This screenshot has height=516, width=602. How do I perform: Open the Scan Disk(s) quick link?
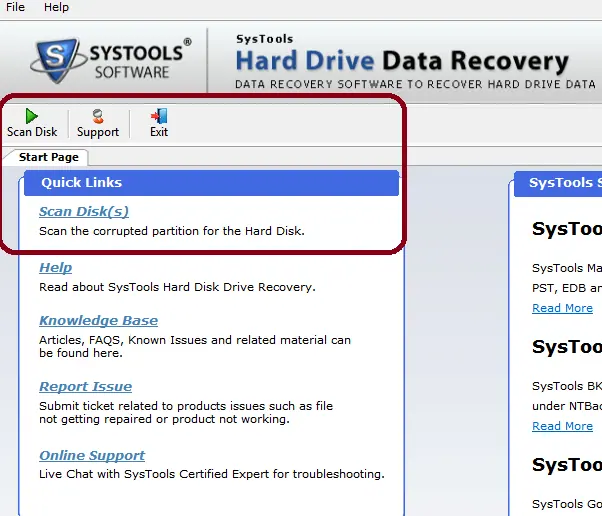point(84,212)
